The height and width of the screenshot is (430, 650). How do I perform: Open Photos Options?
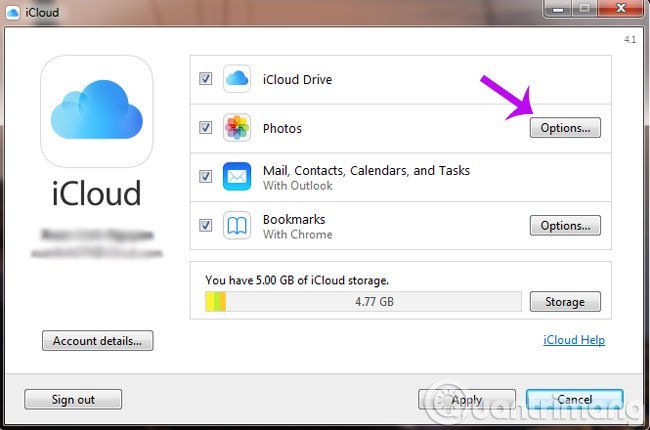click(564, 128)
